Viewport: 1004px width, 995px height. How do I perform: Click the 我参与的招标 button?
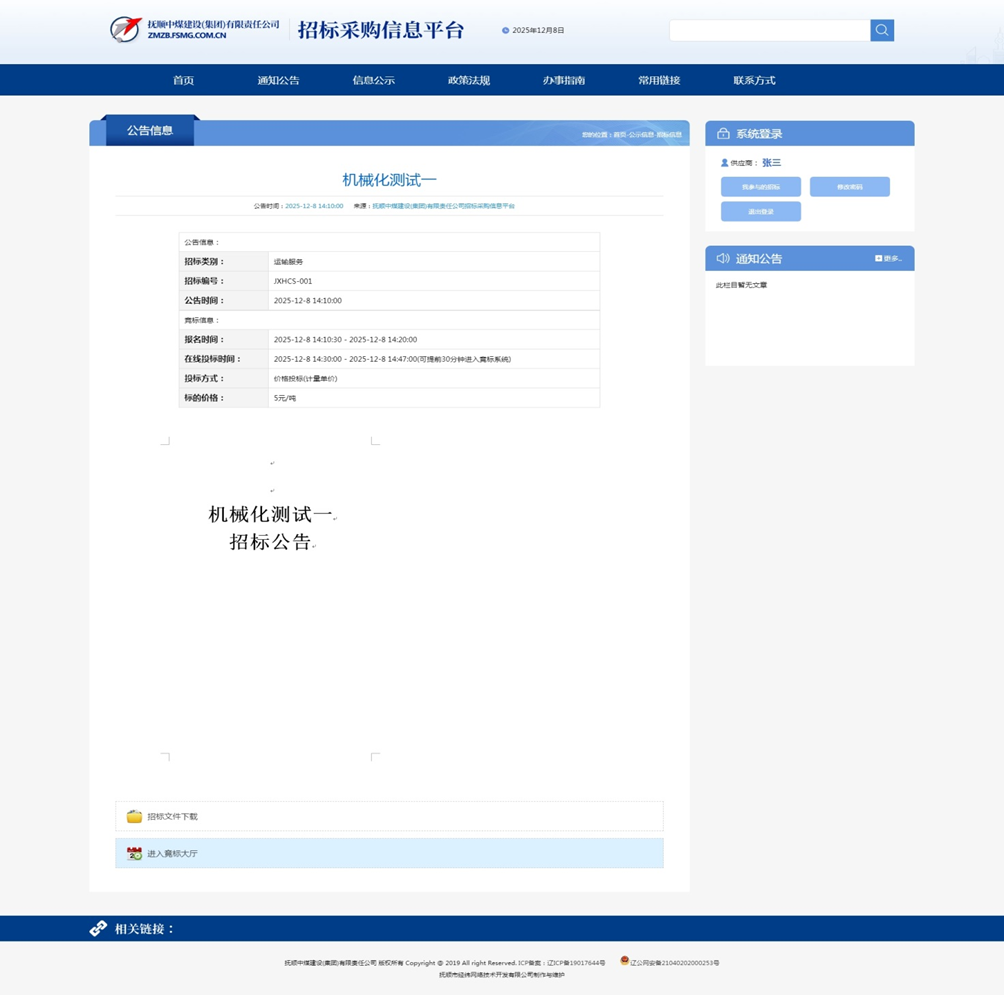tap(761, 187)
